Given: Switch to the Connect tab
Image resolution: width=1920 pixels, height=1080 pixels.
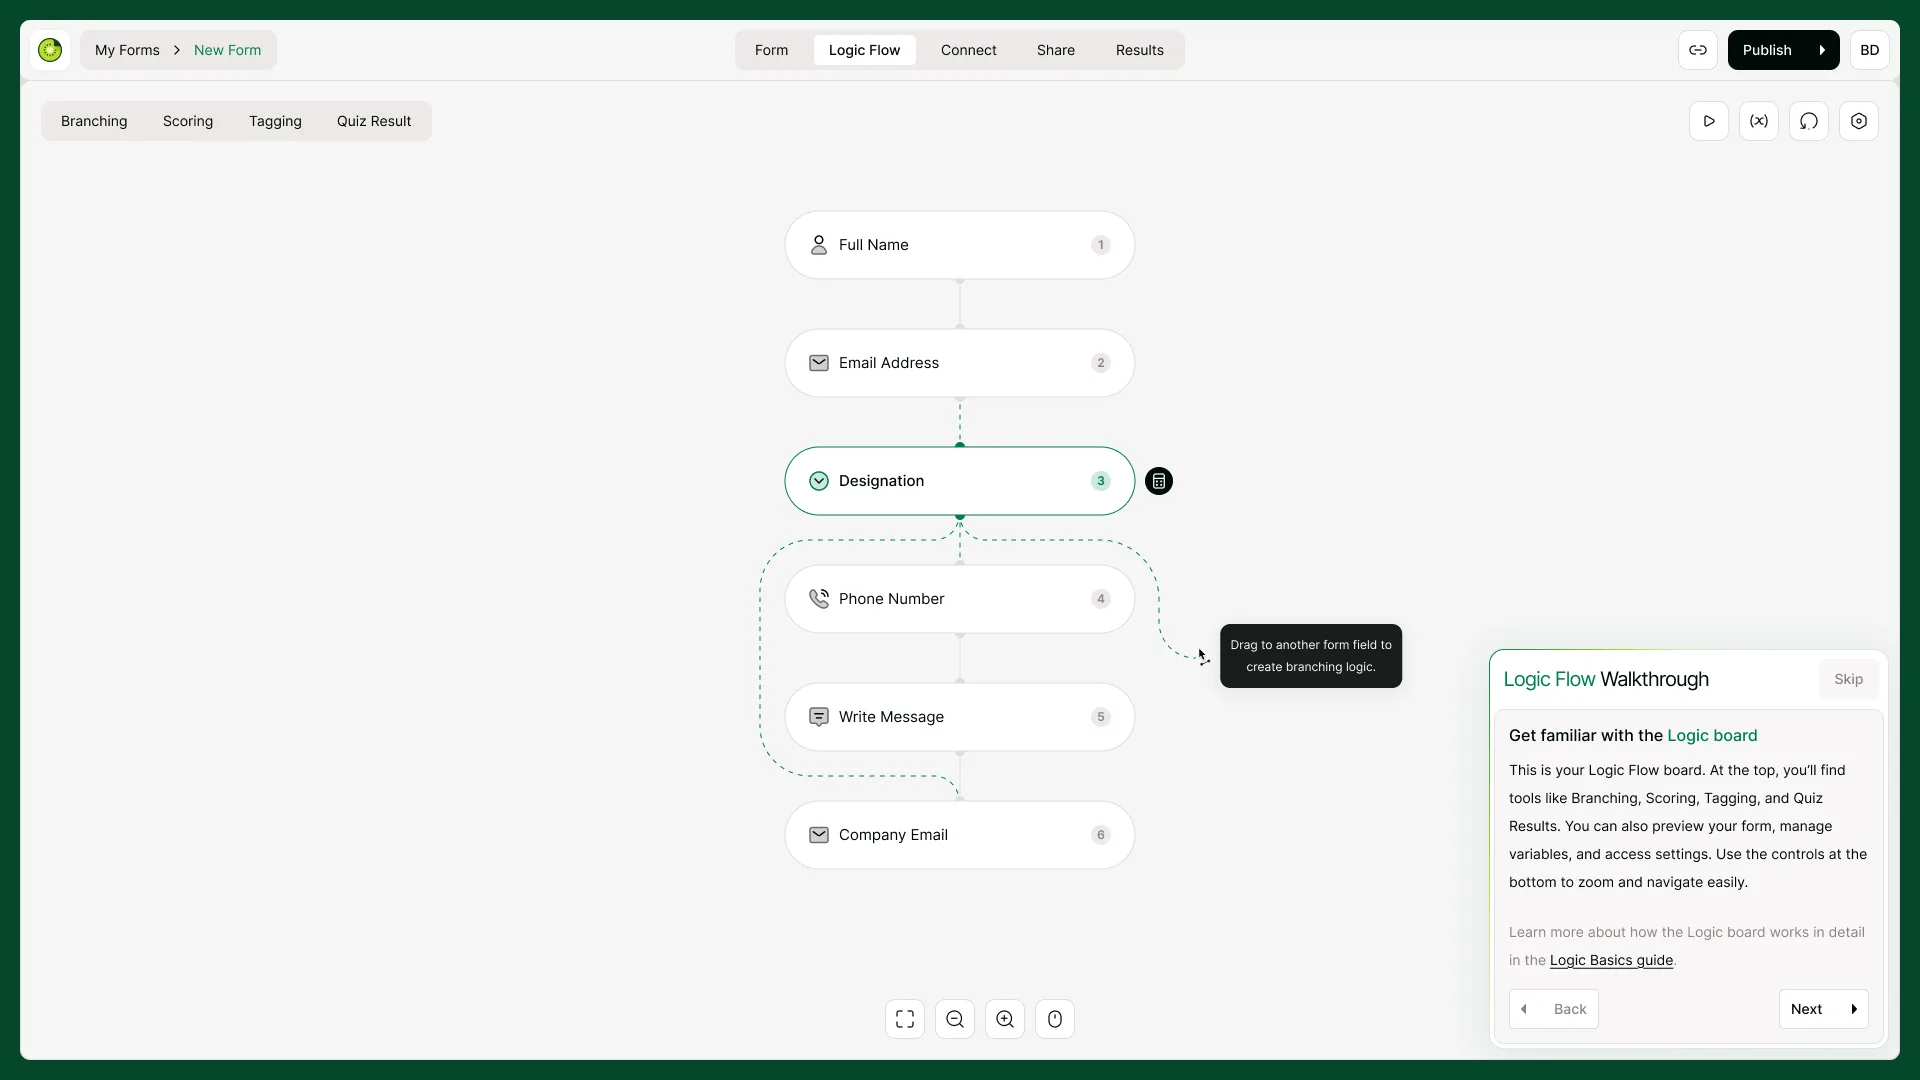Looking at the screenshot, I should [968, 50].
